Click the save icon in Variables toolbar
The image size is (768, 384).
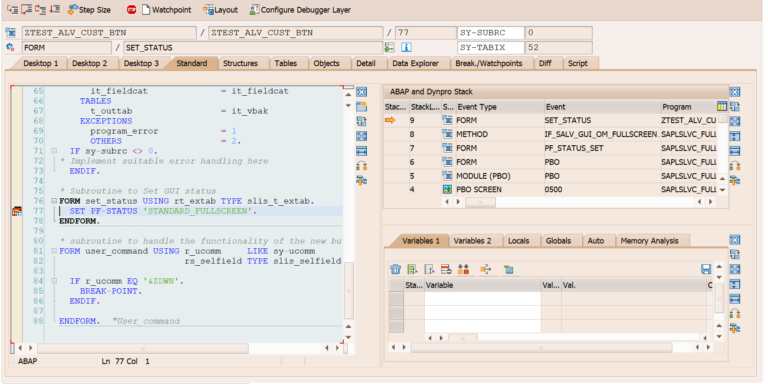pos(706,269)
